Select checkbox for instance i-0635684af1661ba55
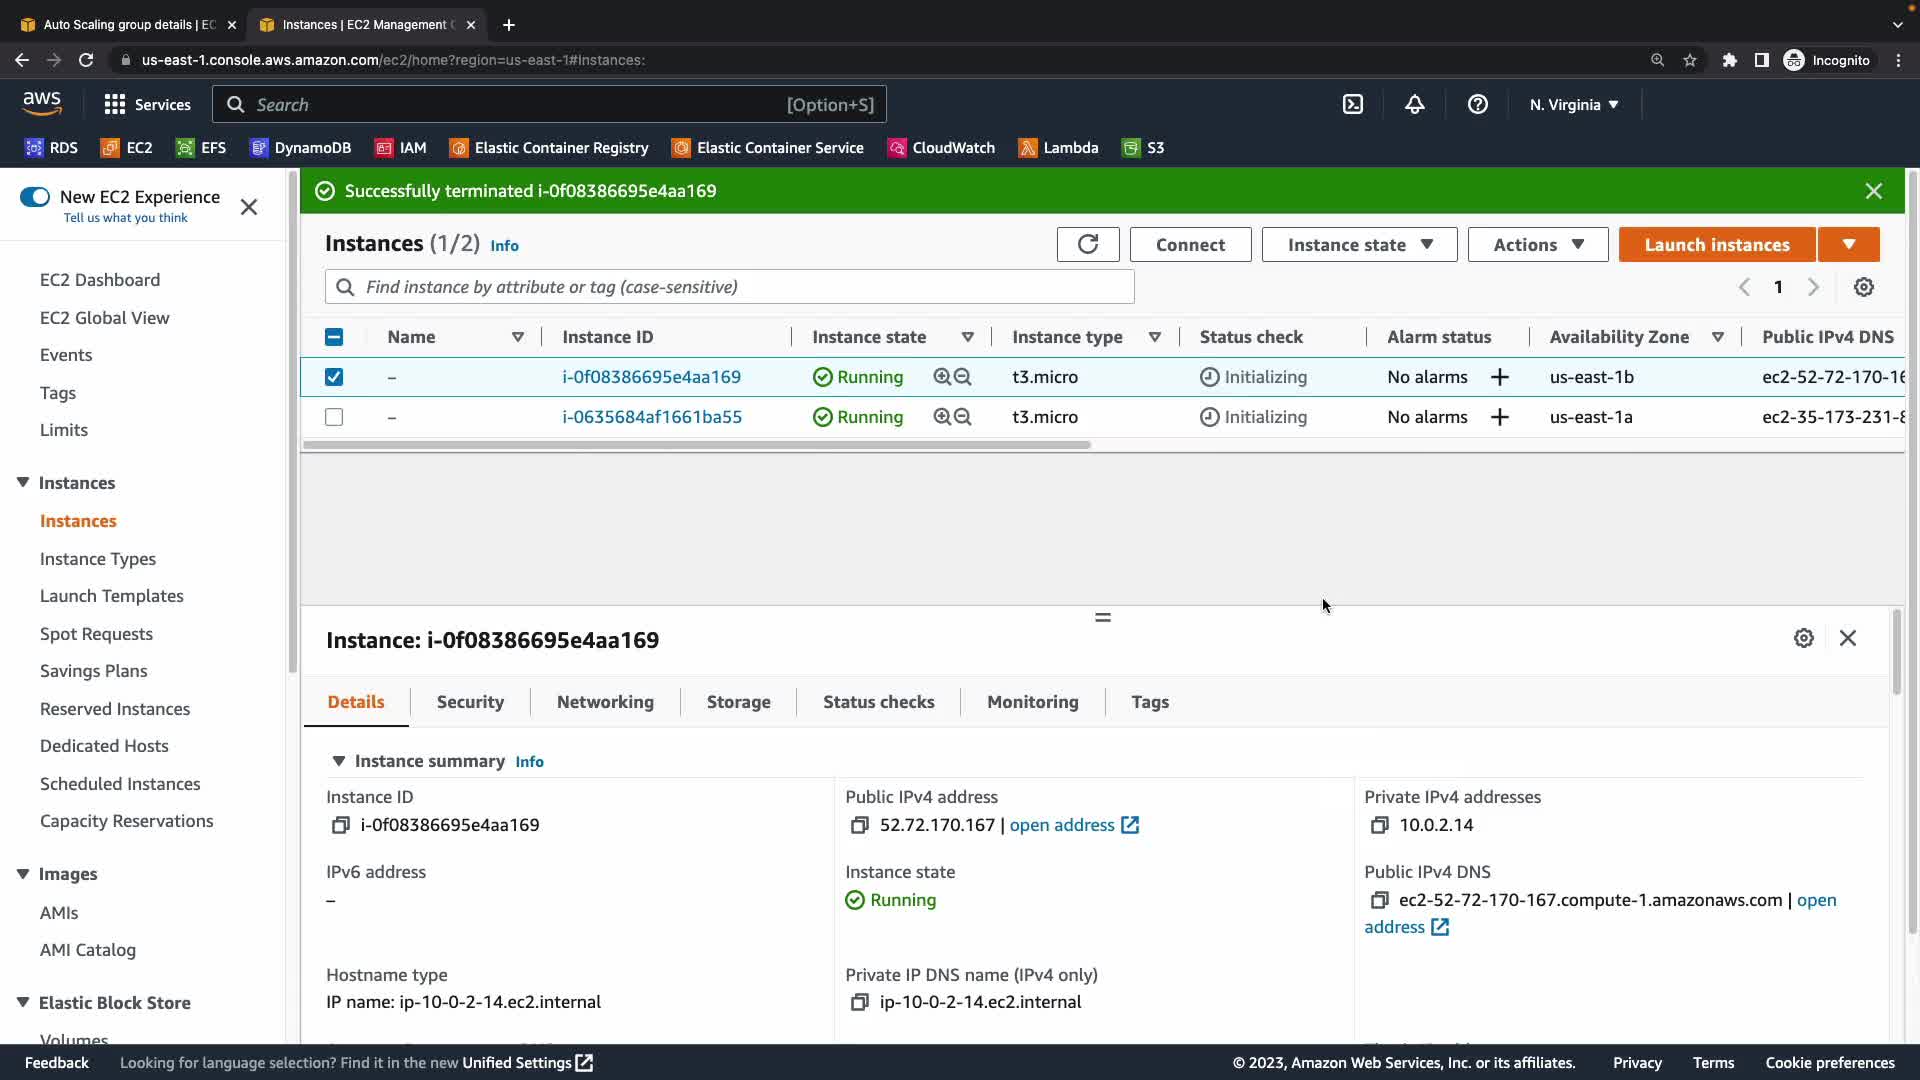Image resolution: width=1920 pixels, height=1080 pixels. click(x=334, y=417)
